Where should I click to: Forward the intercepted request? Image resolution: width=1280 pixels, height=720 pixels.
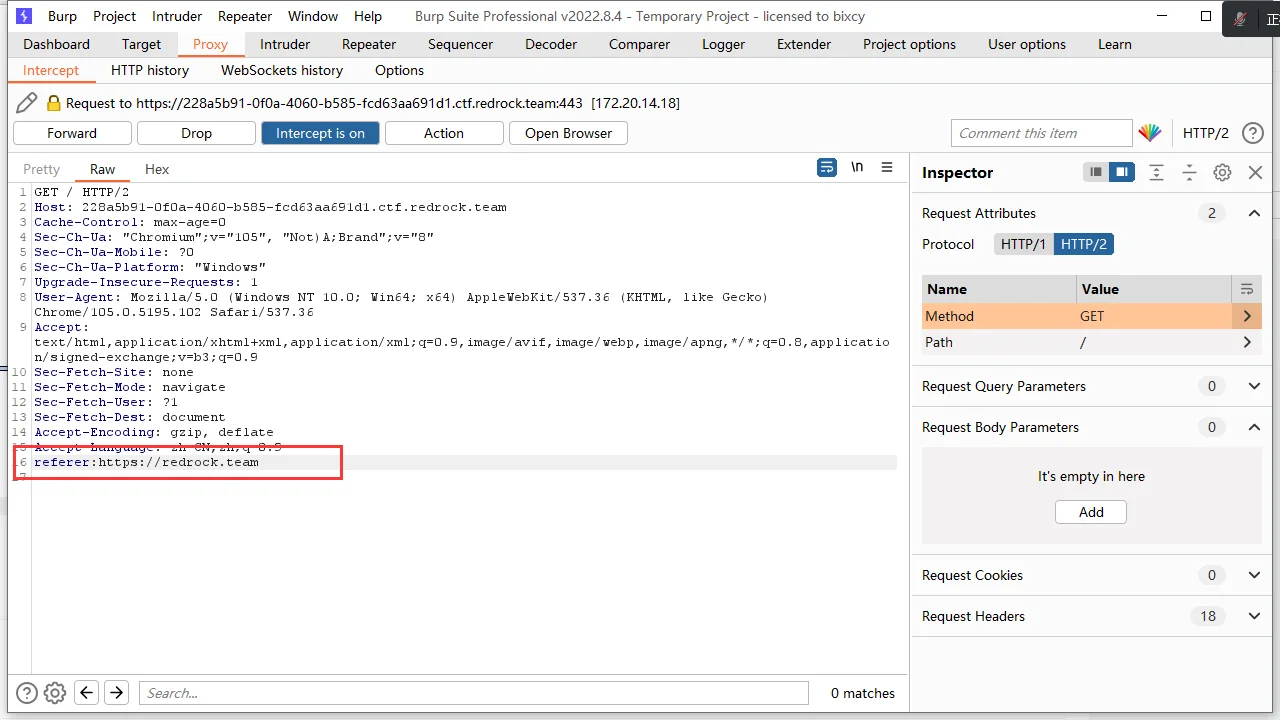tap(72, 133)
